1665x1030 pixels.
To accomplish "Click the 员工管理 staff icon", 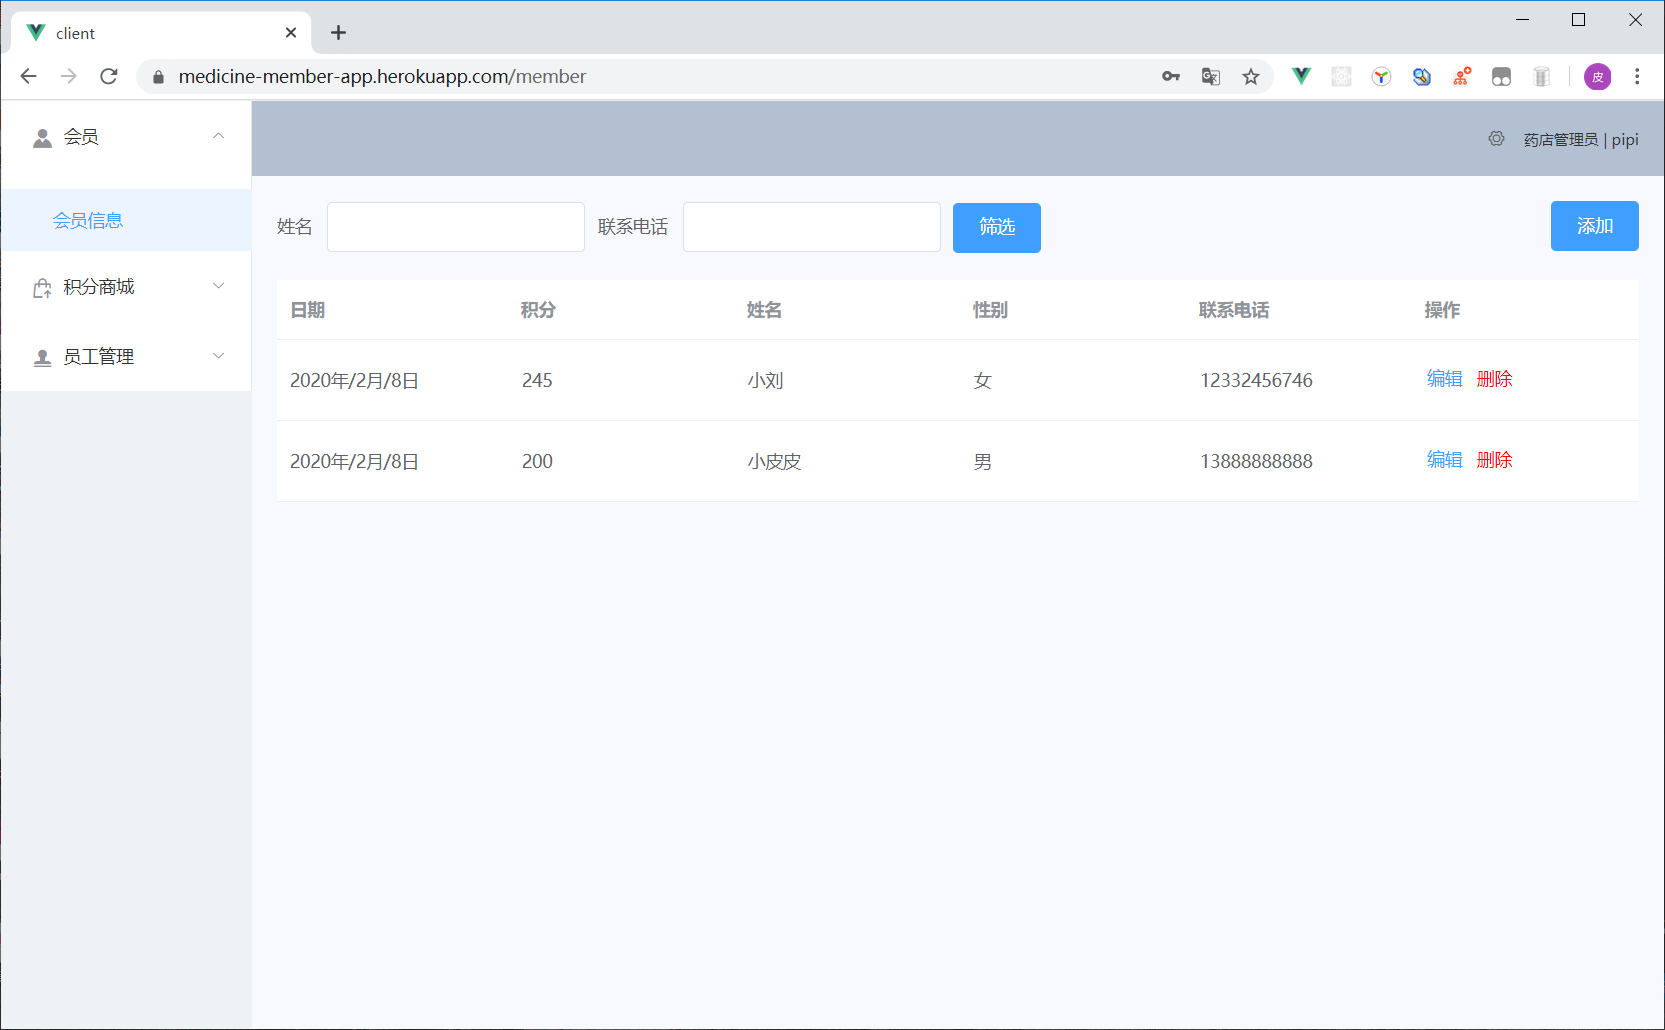I will coord(42,357).
